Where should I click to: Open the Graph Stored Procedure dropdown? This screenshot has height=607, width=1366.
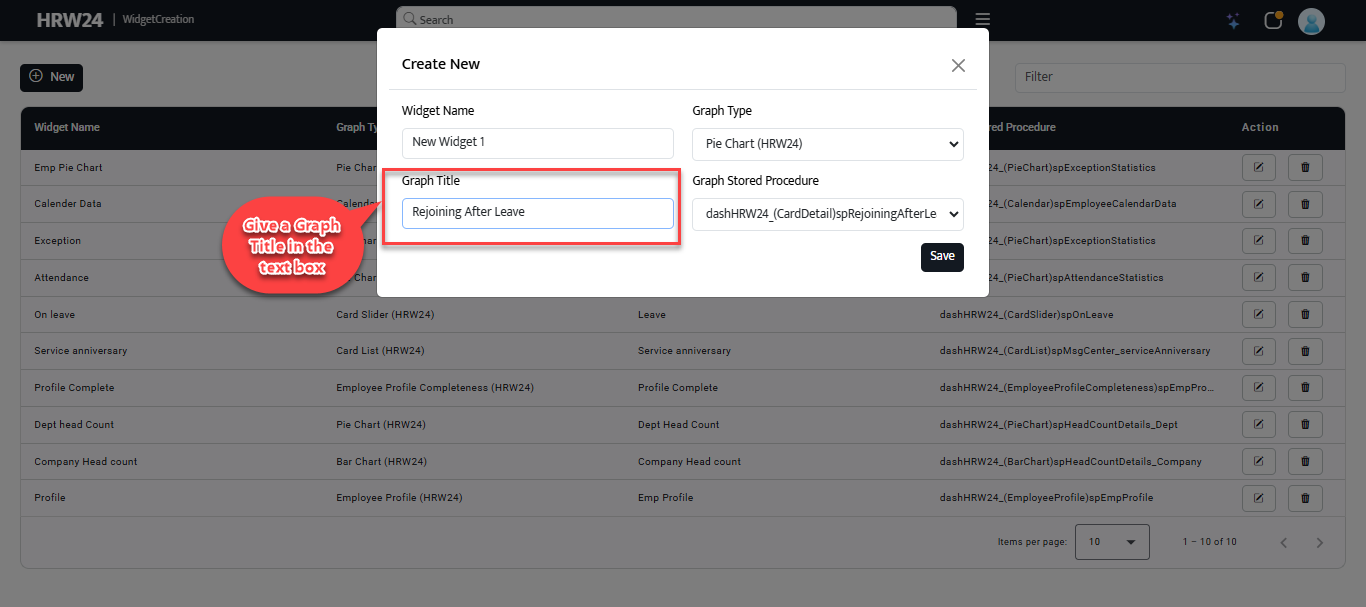pyautogui.click(x=827, y=214)
